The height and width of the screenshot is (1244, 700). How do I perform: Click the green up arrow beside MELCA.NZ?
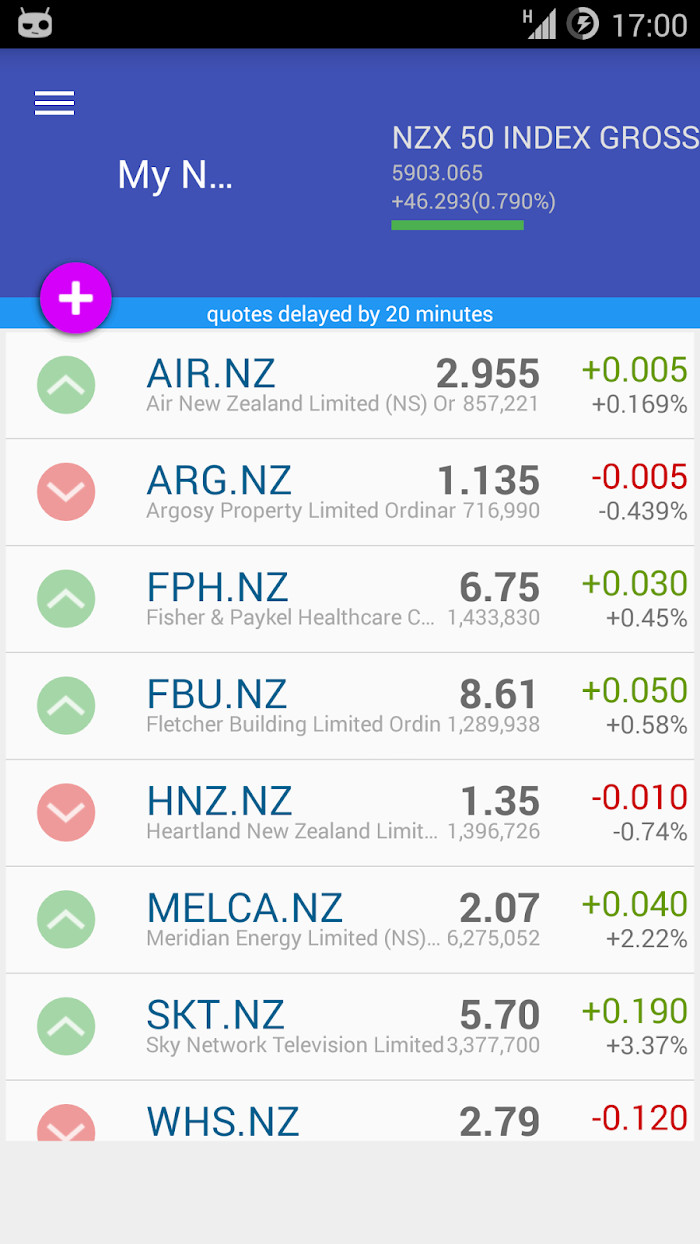click(66, 920)
